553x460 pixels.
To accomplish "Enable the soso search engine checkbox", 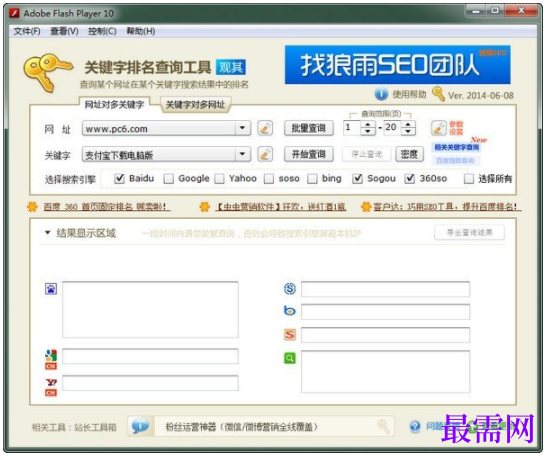I will pyautogui.click(x=269, y=179).
